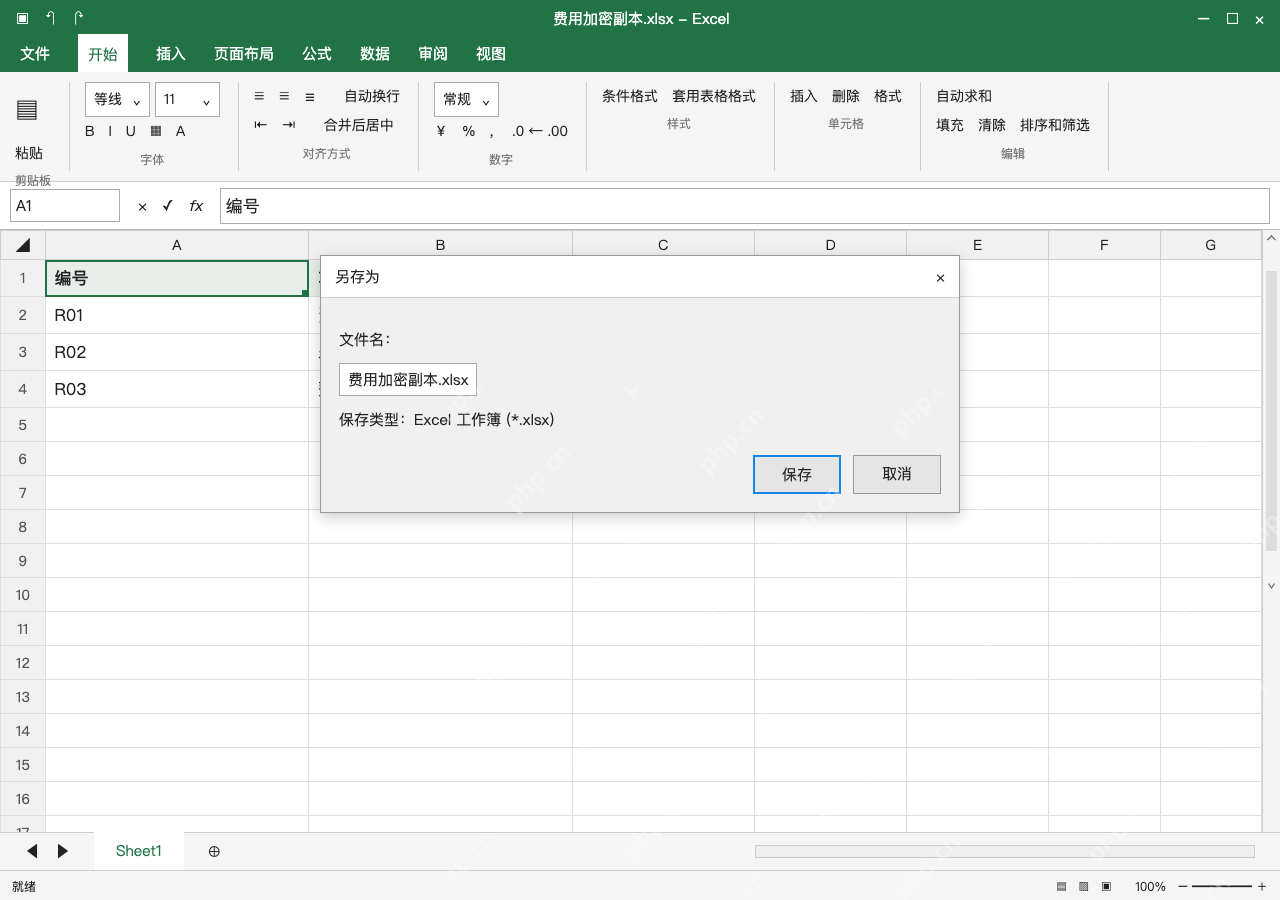The height and width of the screenshot is (900, 1280).
Task: Click the A1 name box
Action: click(65, 206)
